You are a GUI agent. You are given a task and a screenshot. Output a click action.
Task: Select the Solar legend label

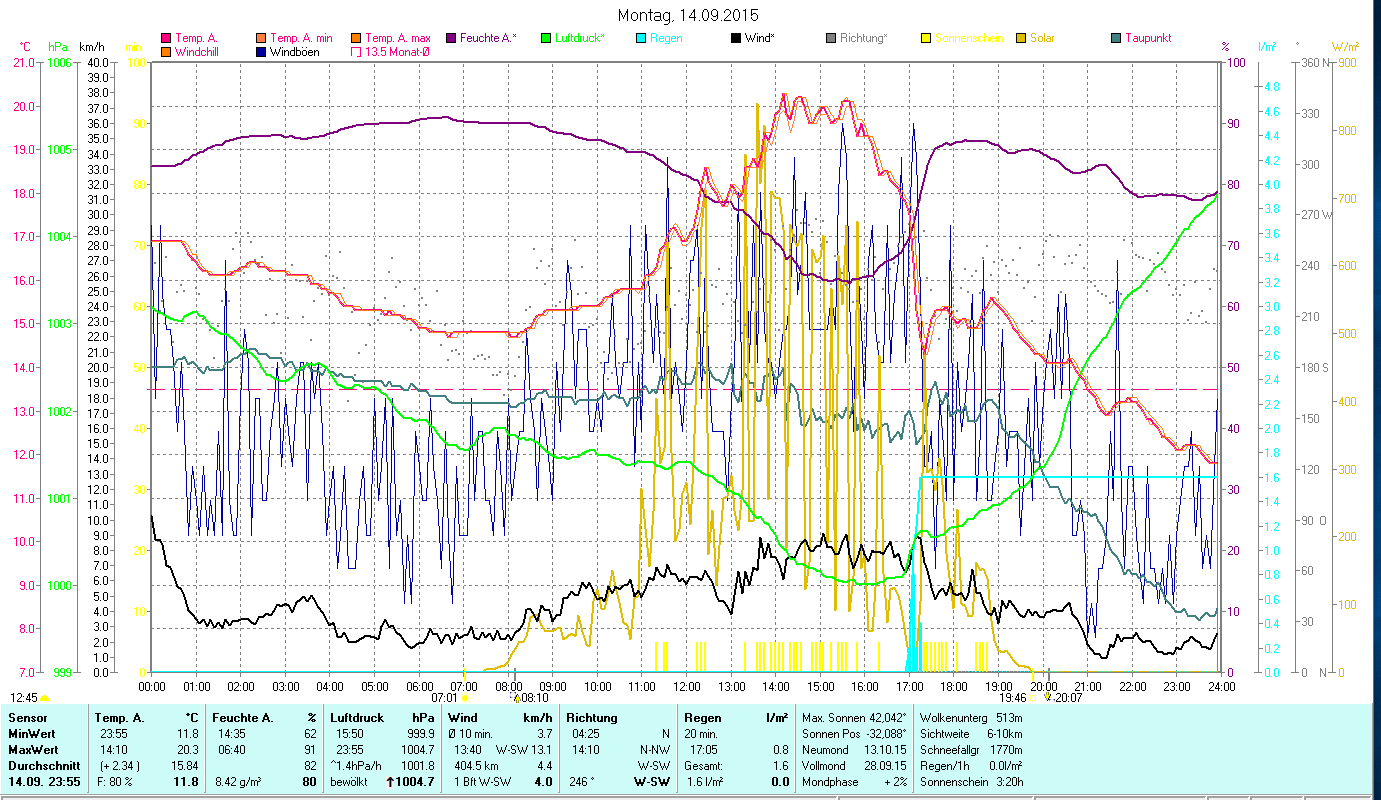coord(1043,38)
